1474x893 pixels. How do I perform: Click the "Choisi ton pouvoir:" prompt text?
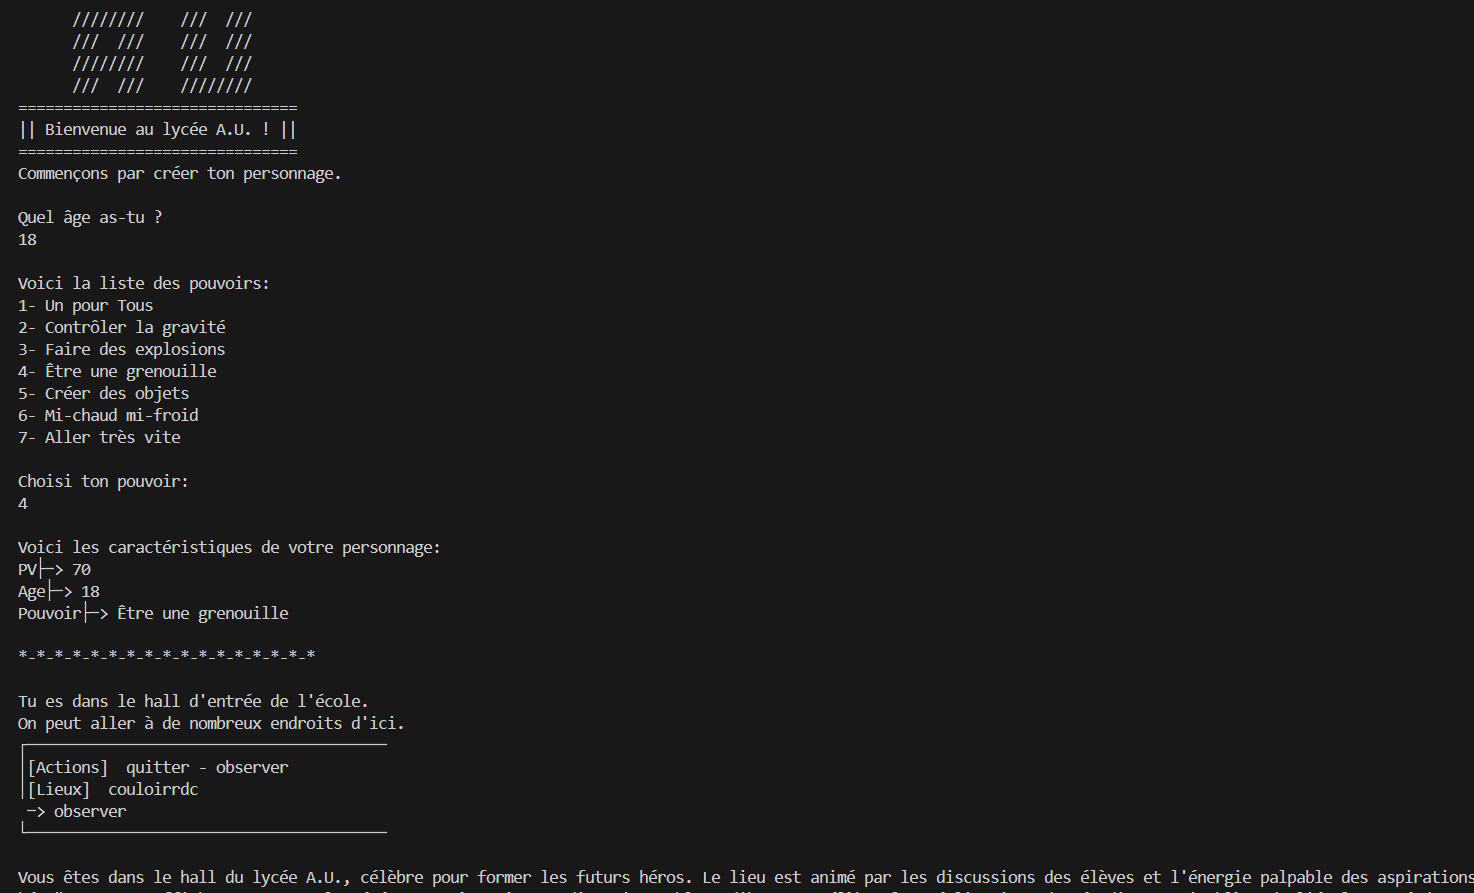(103, 481)
